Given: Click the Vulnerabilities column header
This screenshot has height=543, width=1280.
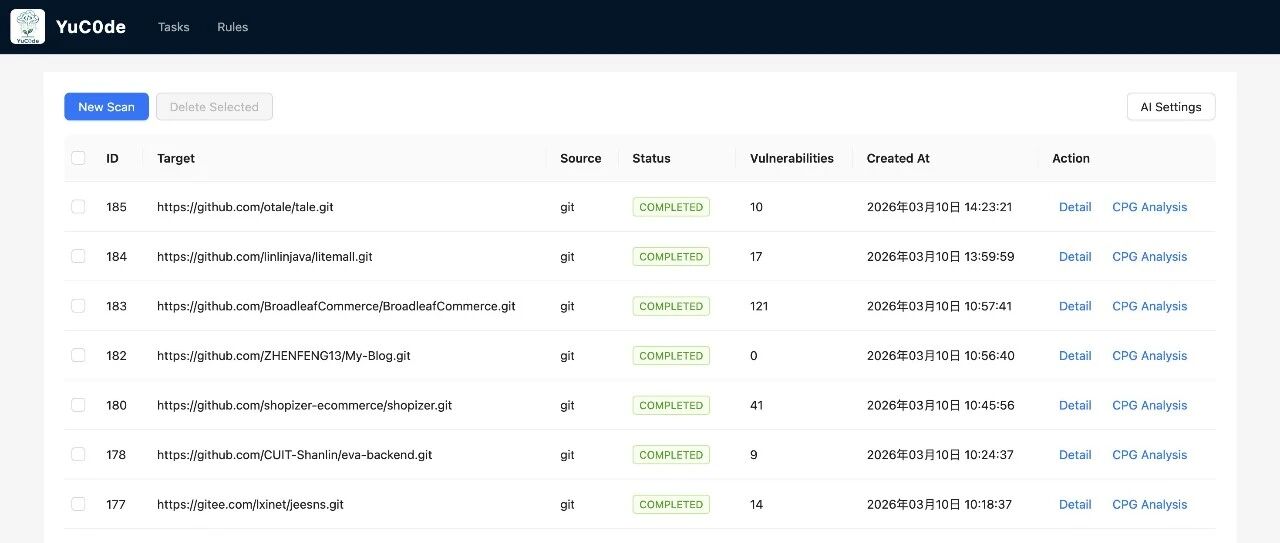Looking at the screenshot, I should pos(792,158).
